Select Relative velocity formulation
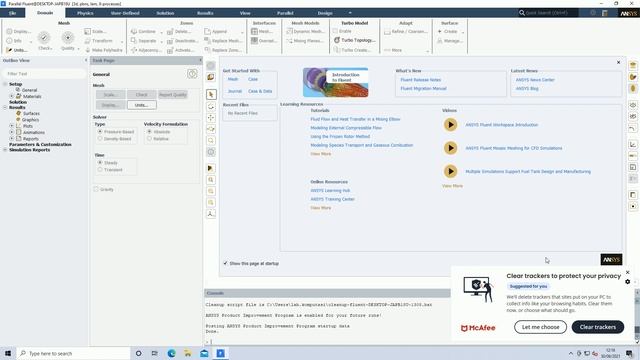Viewport: 640px width, 360px height. point(149,139)
